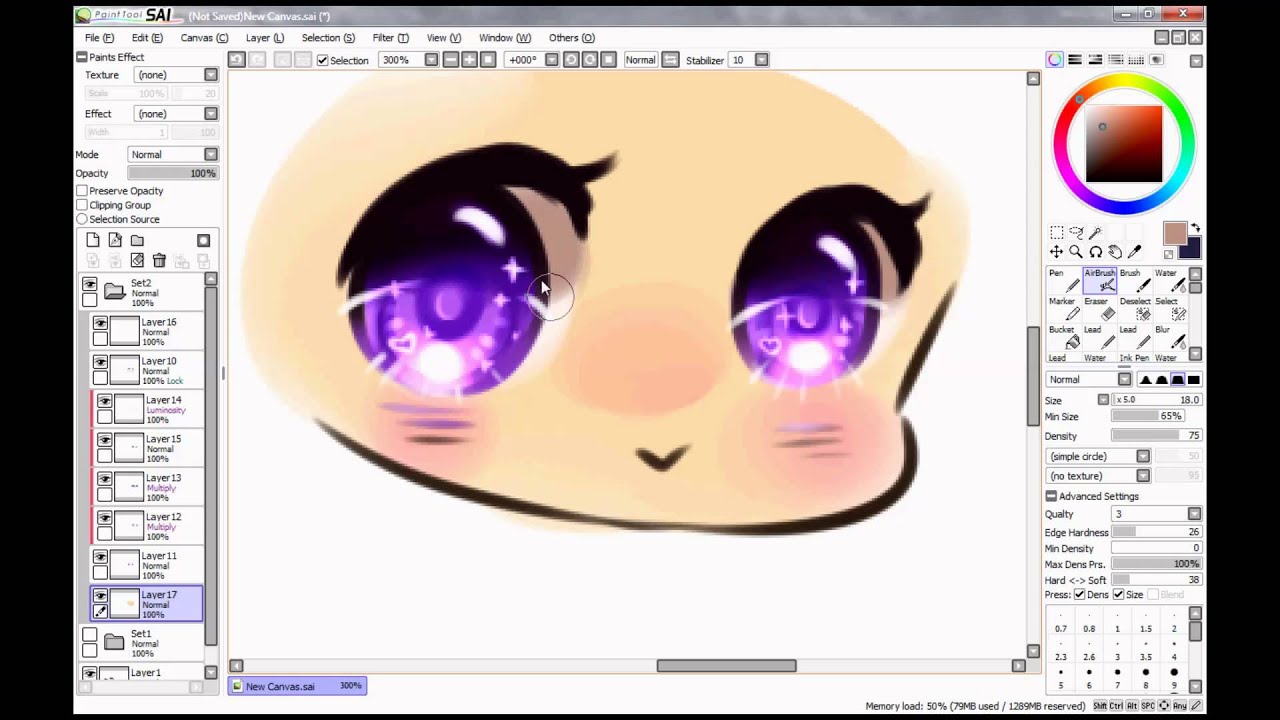Toggle visibility of the Set2 folder
Image resolution: width=1280 pixels, height=720 pixels.
tap(90, 284)
